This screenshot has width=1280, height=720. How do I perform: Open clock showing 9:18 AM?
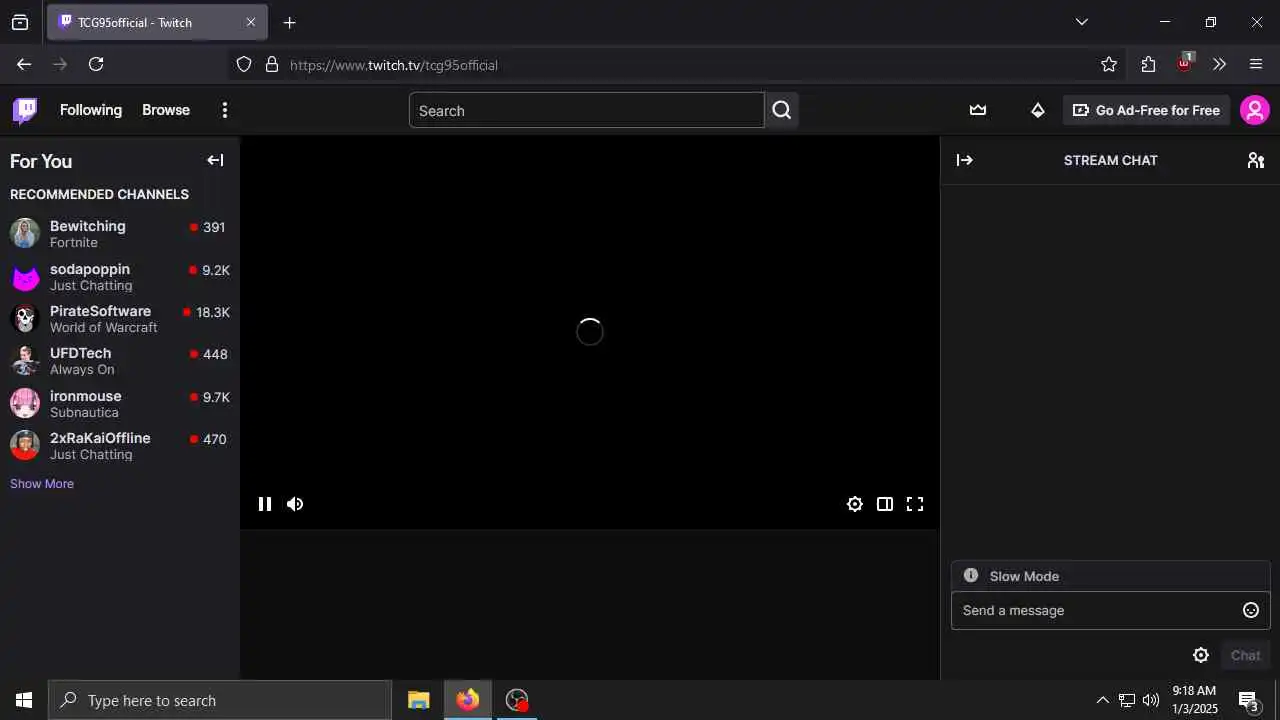click(1195, 700)
